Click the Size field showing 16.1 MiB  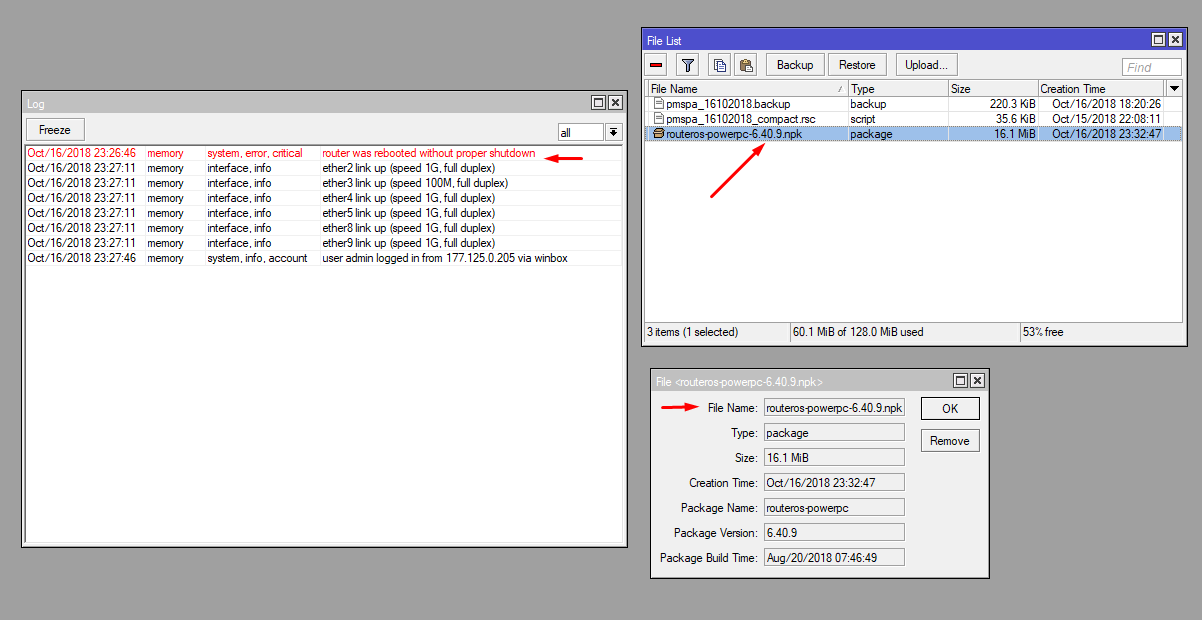click(834, 458)
